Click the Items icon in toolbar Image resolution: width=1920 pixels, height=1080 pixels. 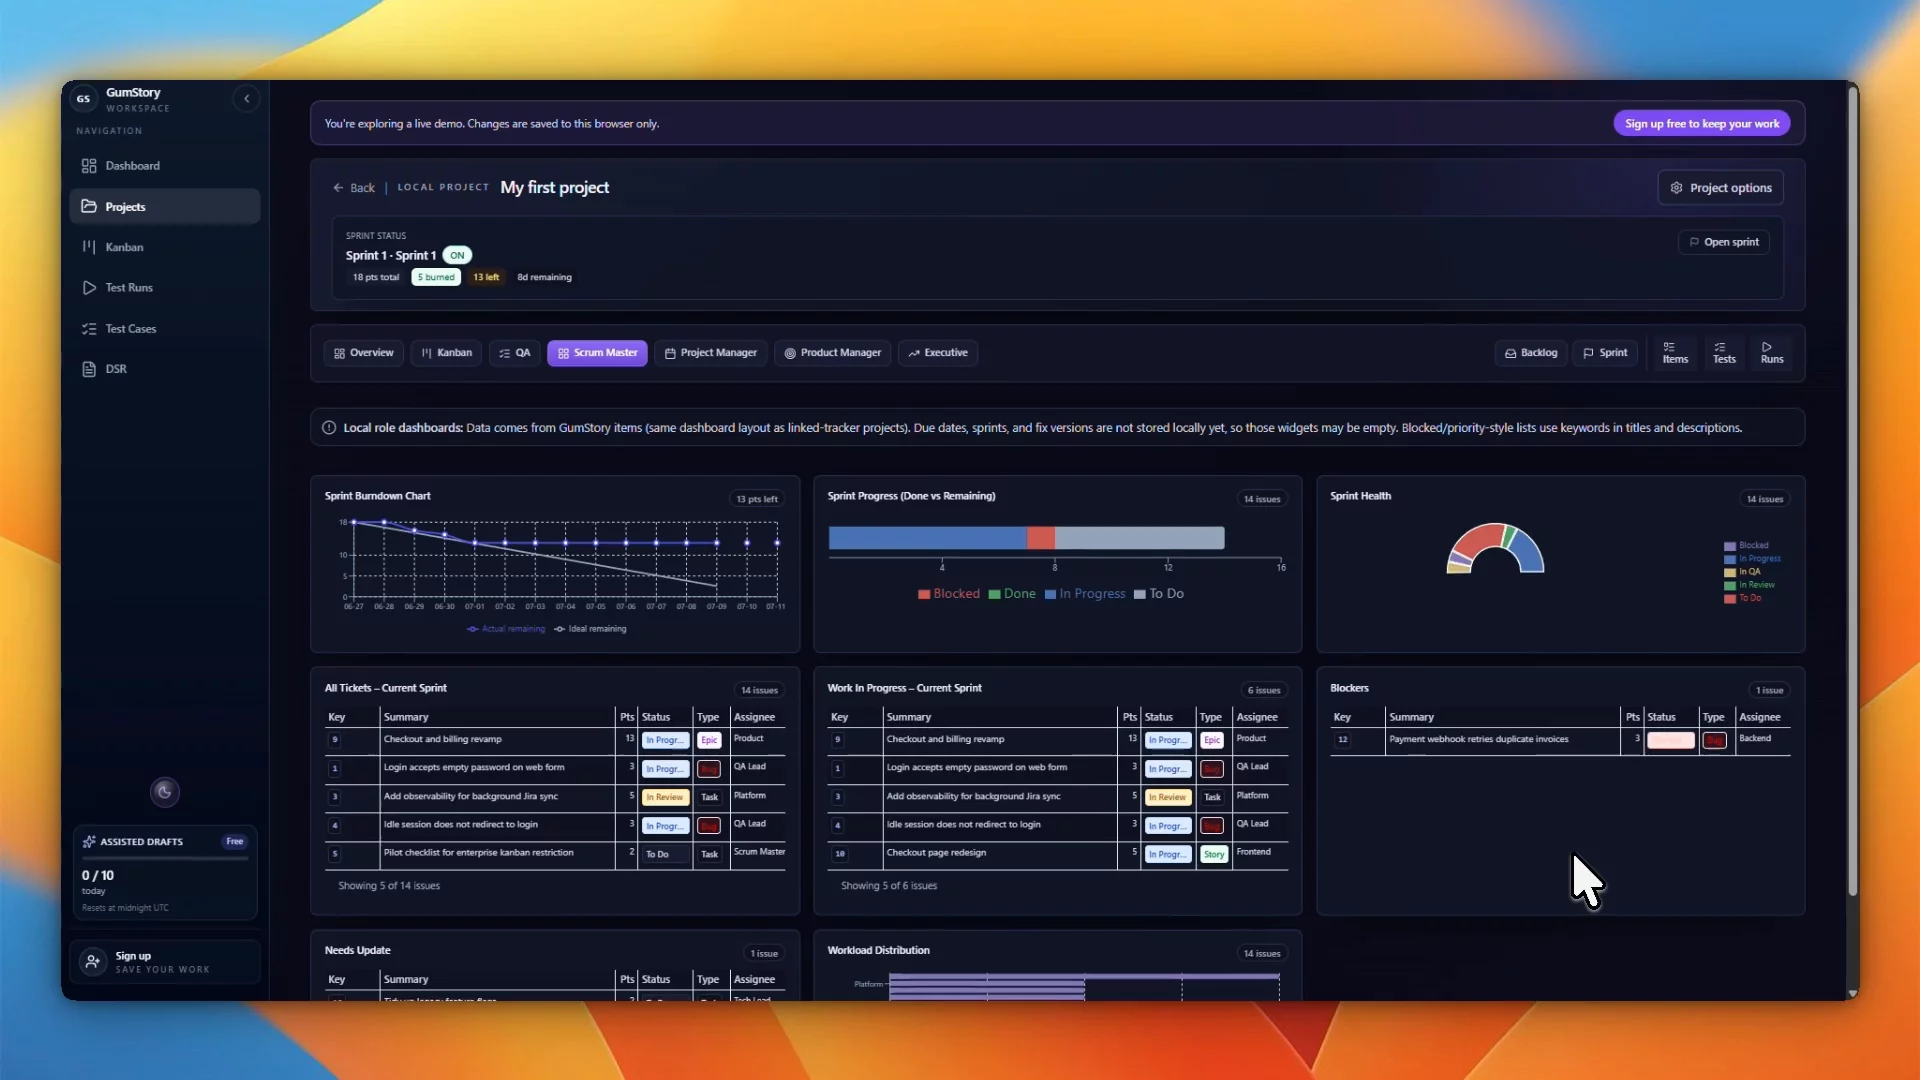click(1675, 353)
